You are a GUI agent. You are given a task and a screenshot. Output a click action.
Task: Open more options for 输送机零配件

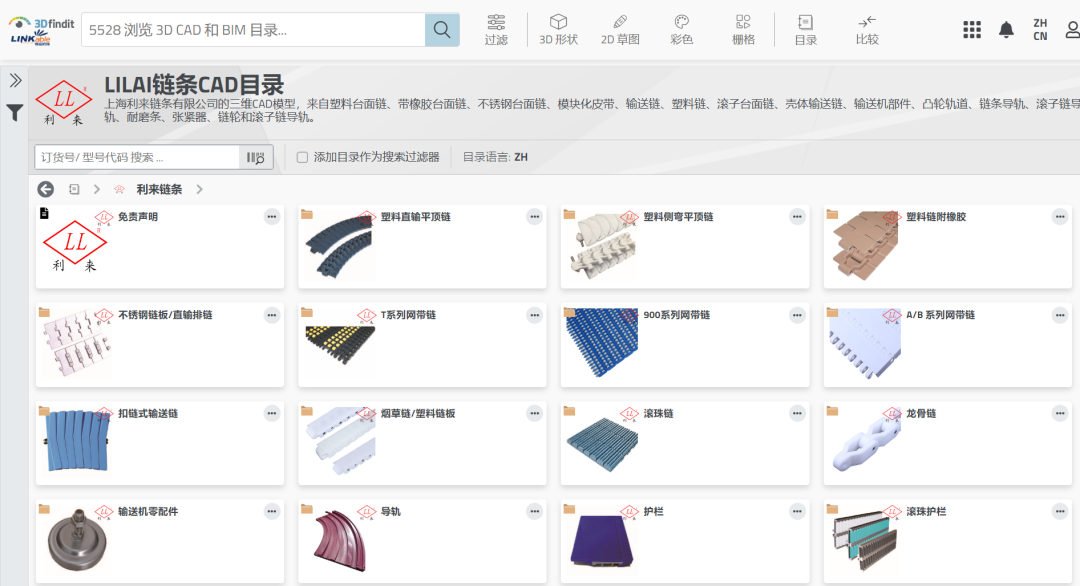pos(272,512)
